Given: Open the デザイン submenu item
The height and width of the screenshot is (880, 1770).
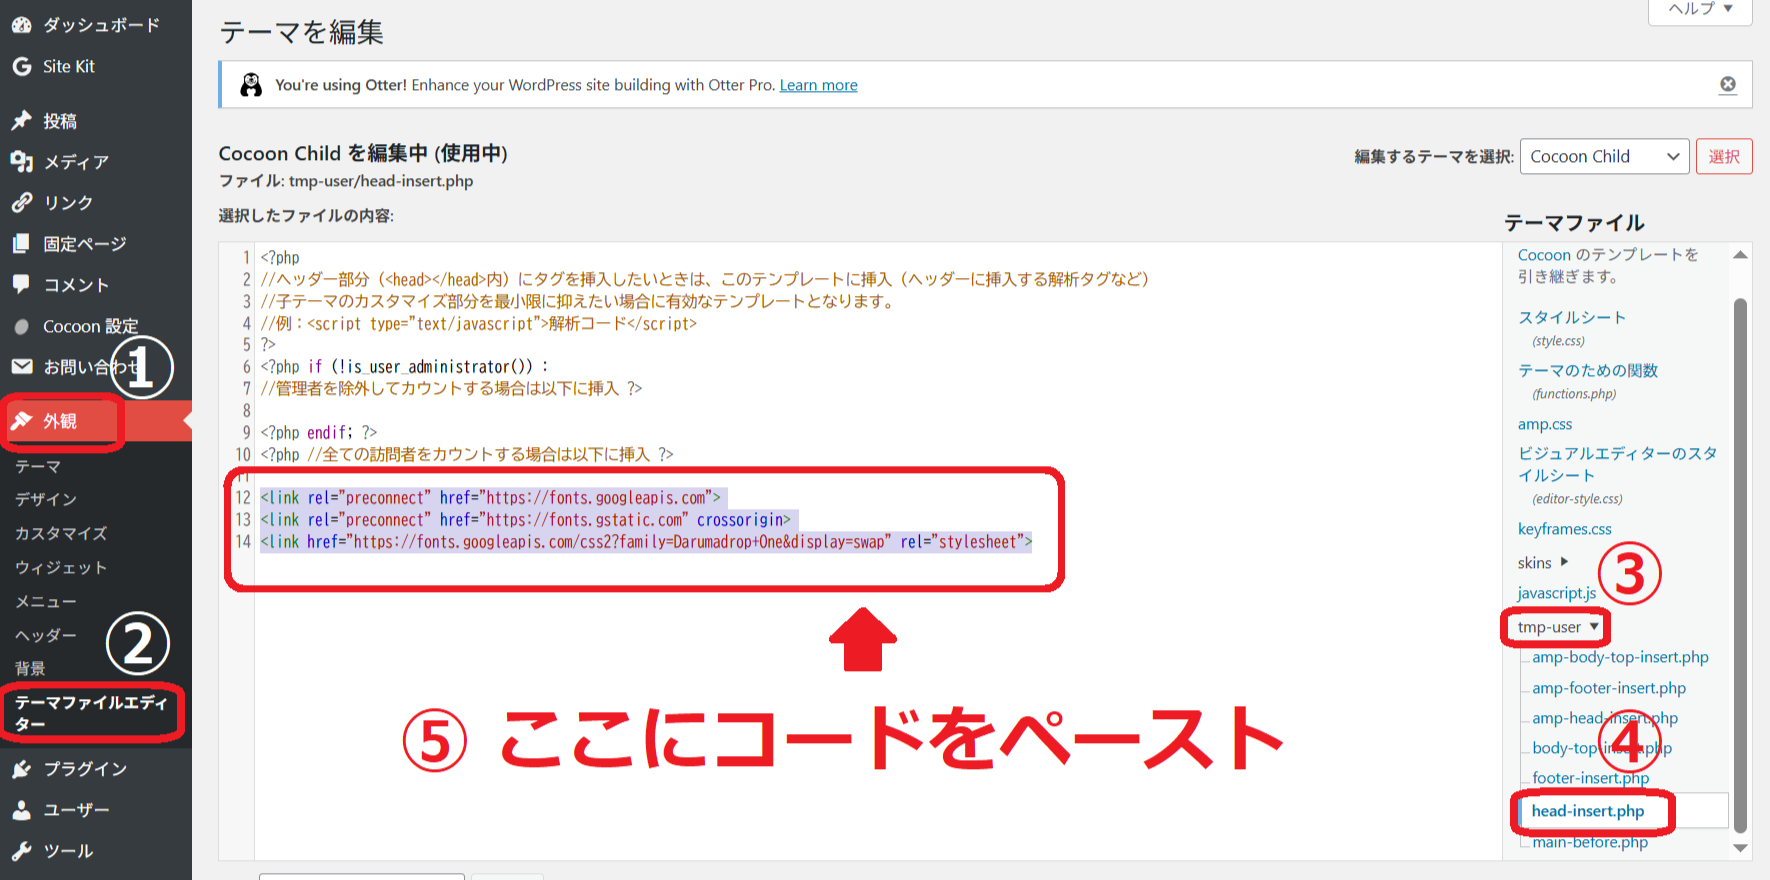Looking at the screenshot, I should (x=46, y=499).
